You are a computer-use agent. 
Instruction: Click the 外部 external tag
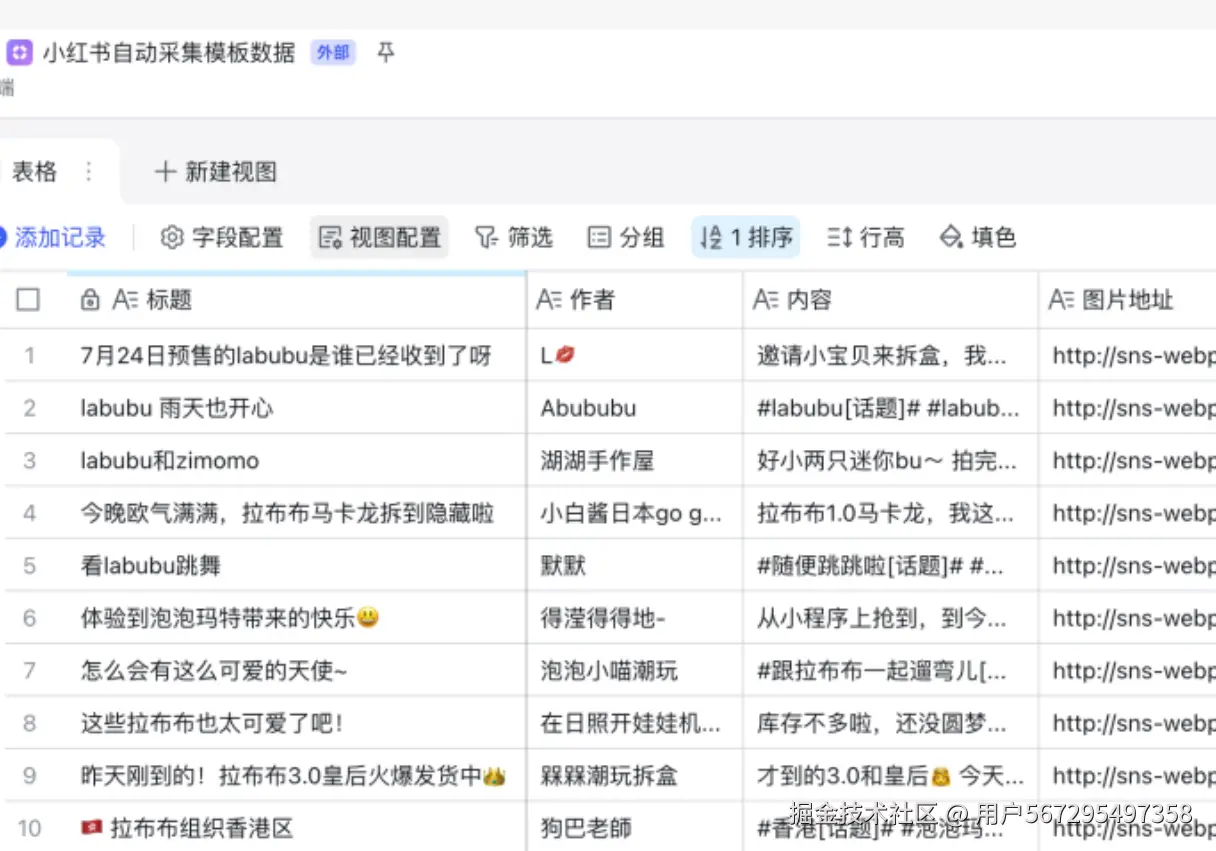[333, 52]
